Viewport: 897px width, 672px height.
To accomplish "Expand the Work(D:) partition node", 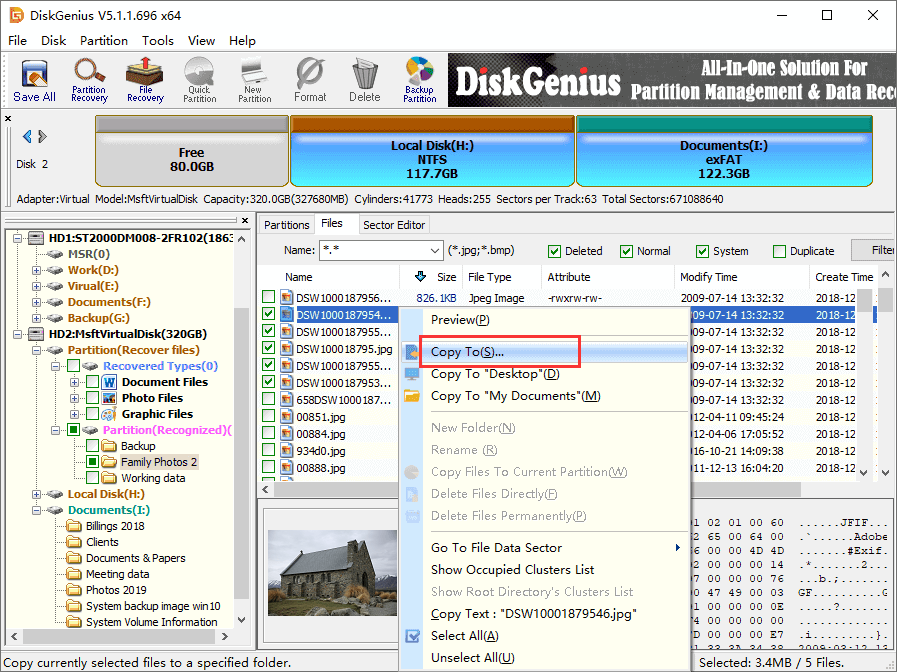I will click(37, 270).
